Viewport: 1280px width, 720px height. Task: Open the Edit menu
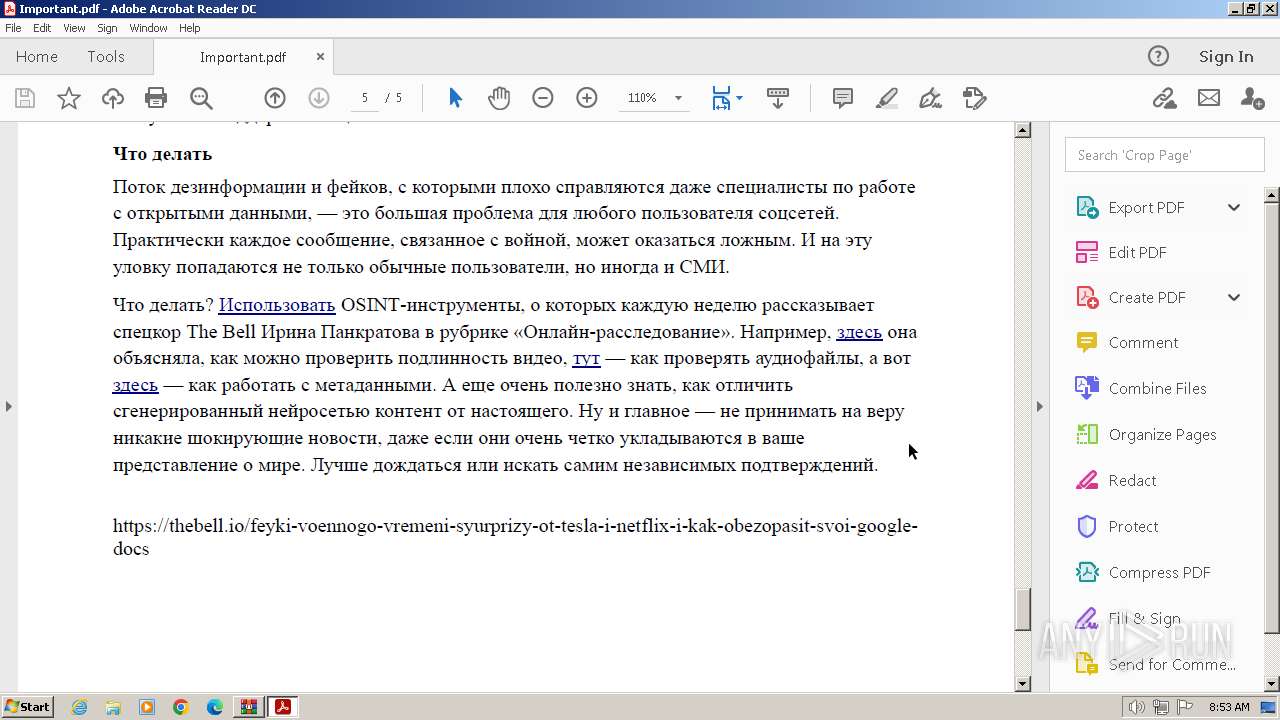pyautogui.click(x=42, y=28)
